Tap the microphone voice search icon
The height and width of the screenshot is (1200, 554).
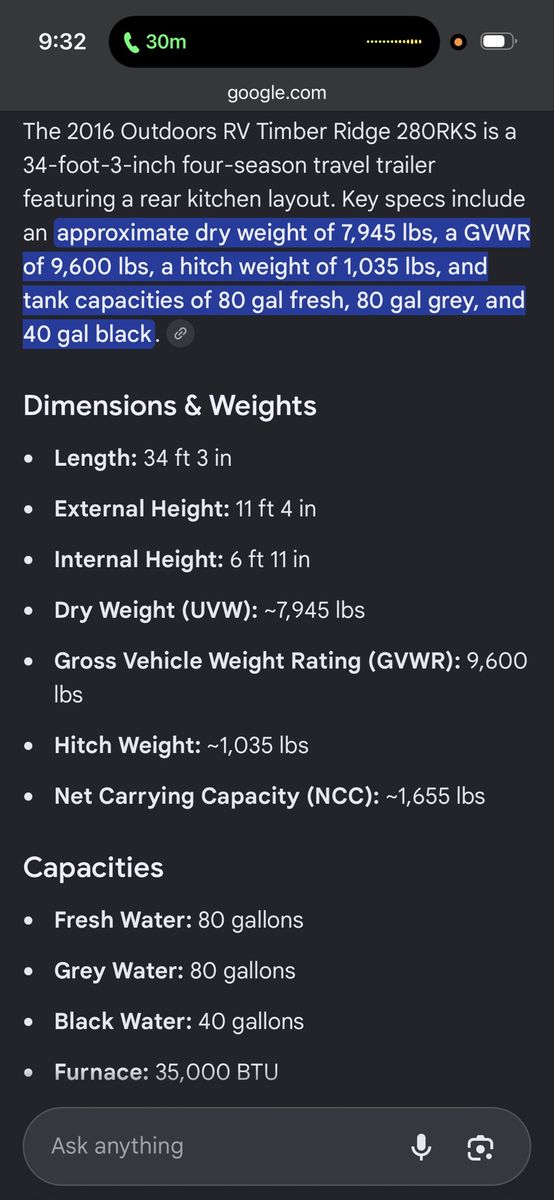[421, 1146]
